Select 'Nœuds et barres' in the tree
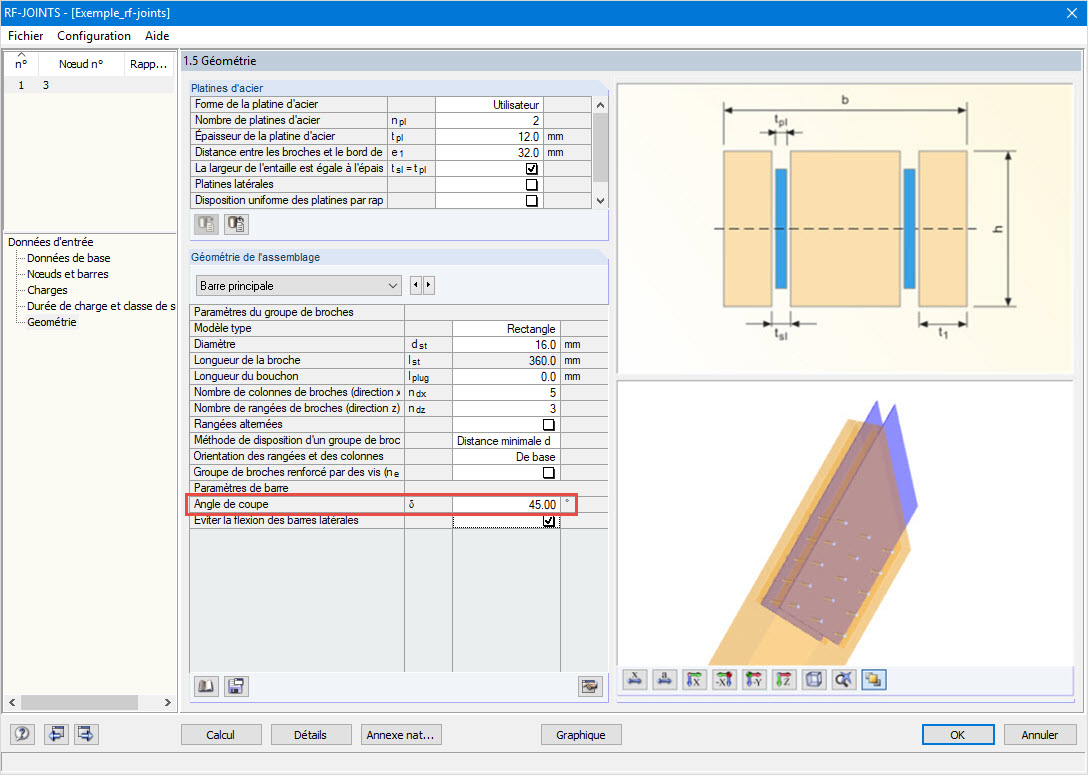The width and height of the screenshot is (1088, 775). point(67,274)
